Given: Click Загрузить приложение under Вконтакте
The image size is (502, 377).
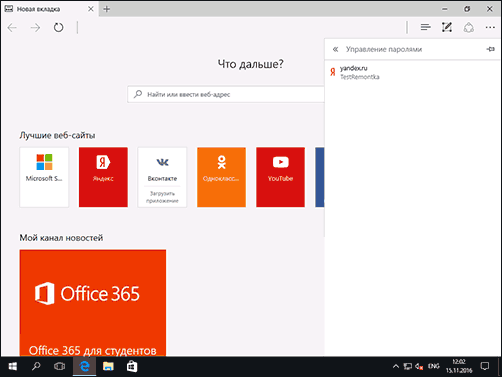Looking at the screenshot, I should pyautogui.click(x=162, y=197).
